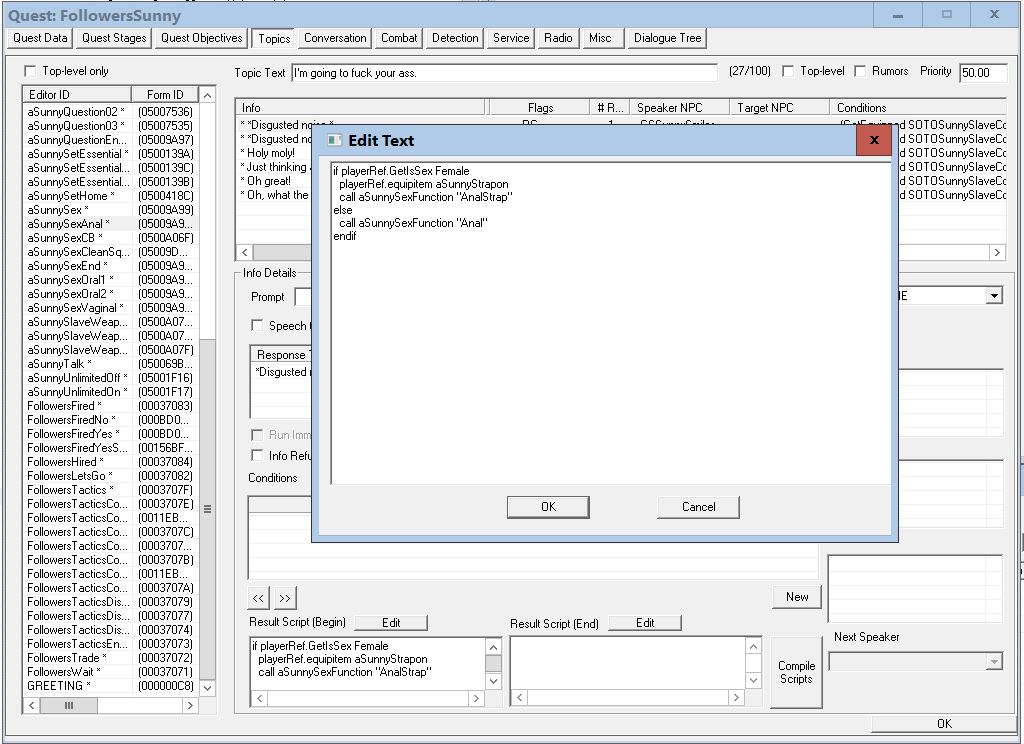Open the Dialogue Tree tab
The image size is (1024, 744).
(667, 38)
